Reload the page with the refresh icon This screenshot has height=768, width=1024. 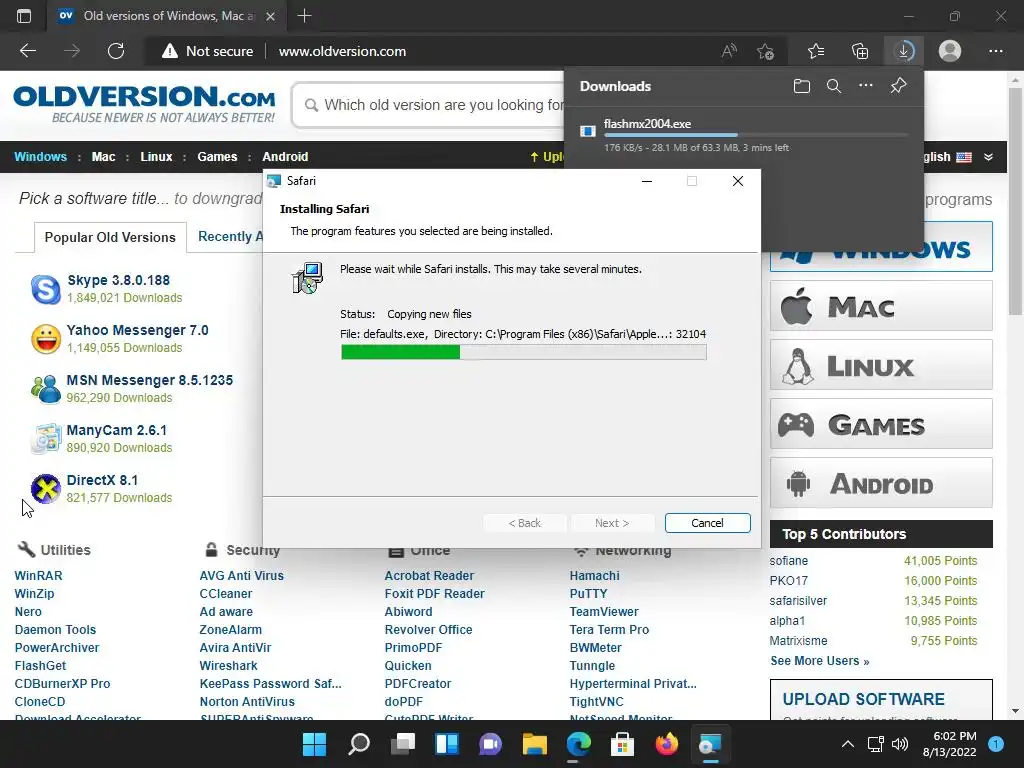[116, 51]
